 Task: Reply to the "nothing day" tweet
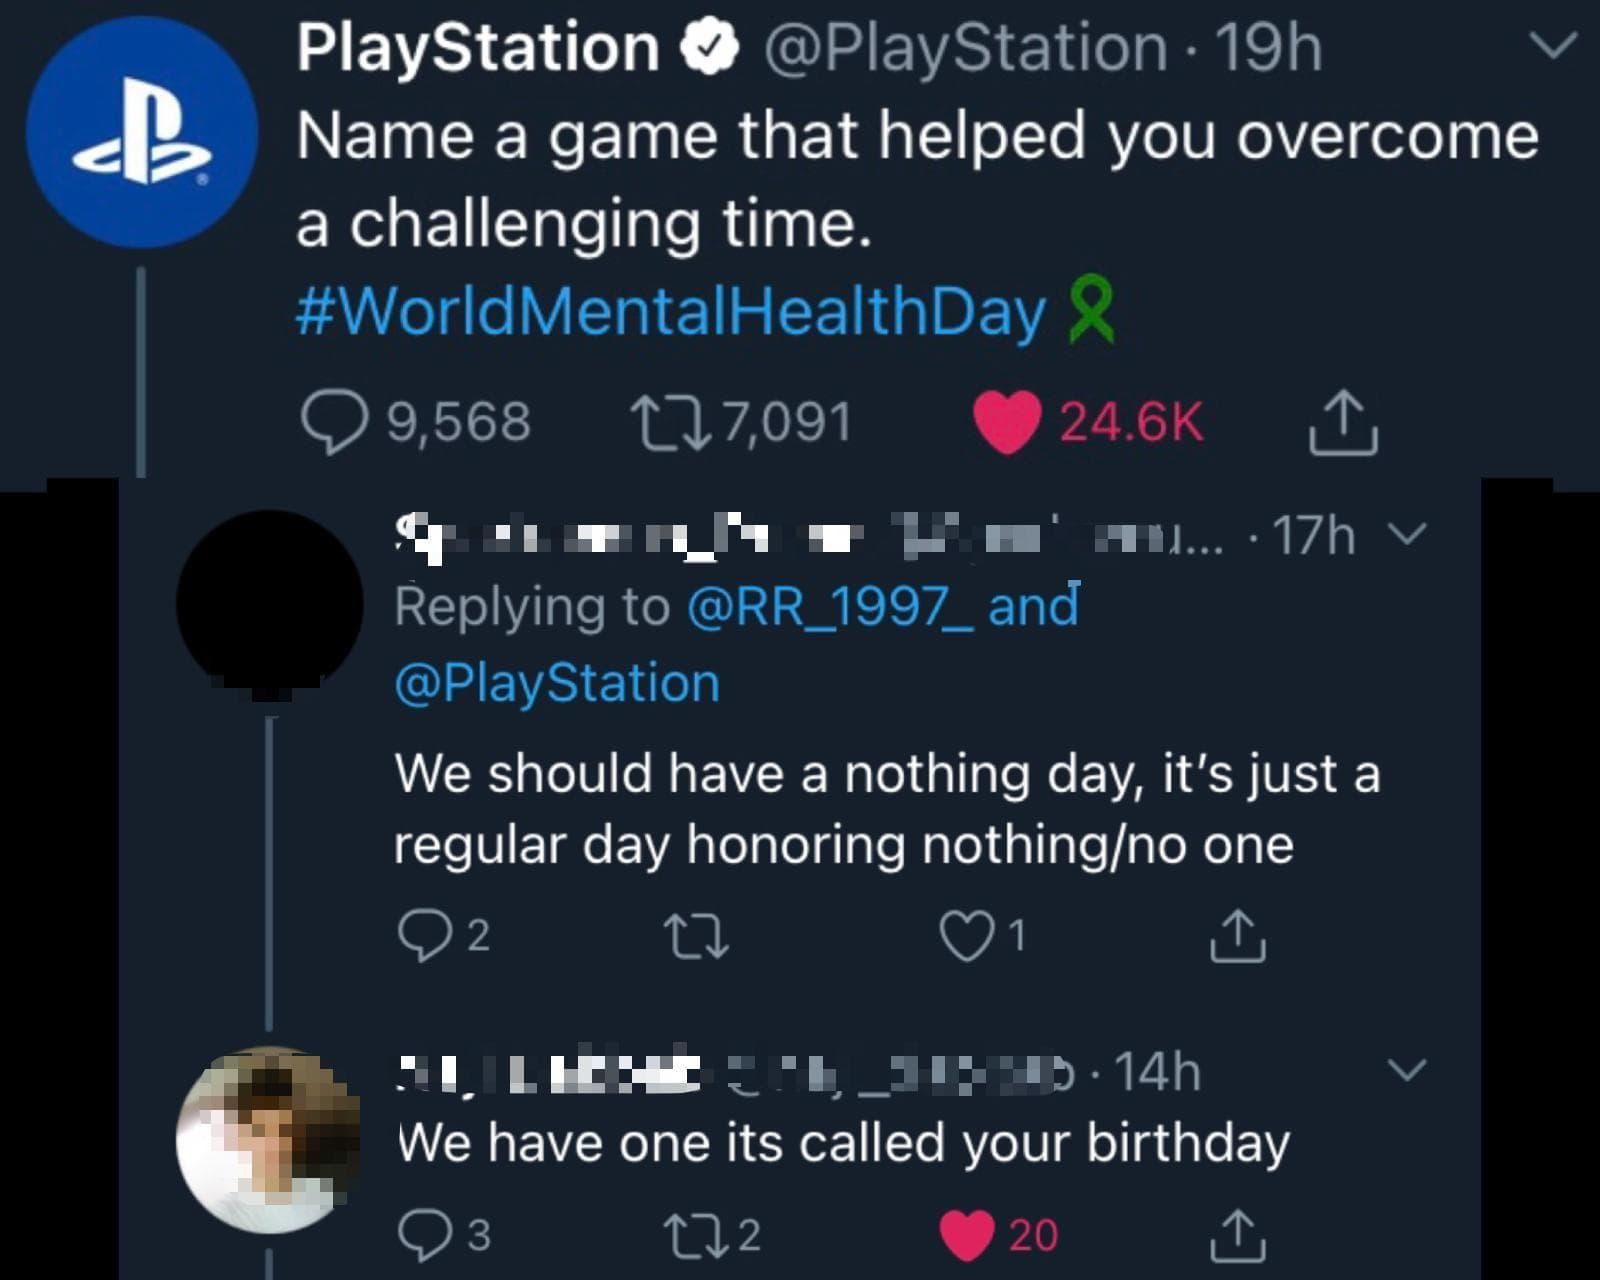pyautogui.click(x=425, y=936)
